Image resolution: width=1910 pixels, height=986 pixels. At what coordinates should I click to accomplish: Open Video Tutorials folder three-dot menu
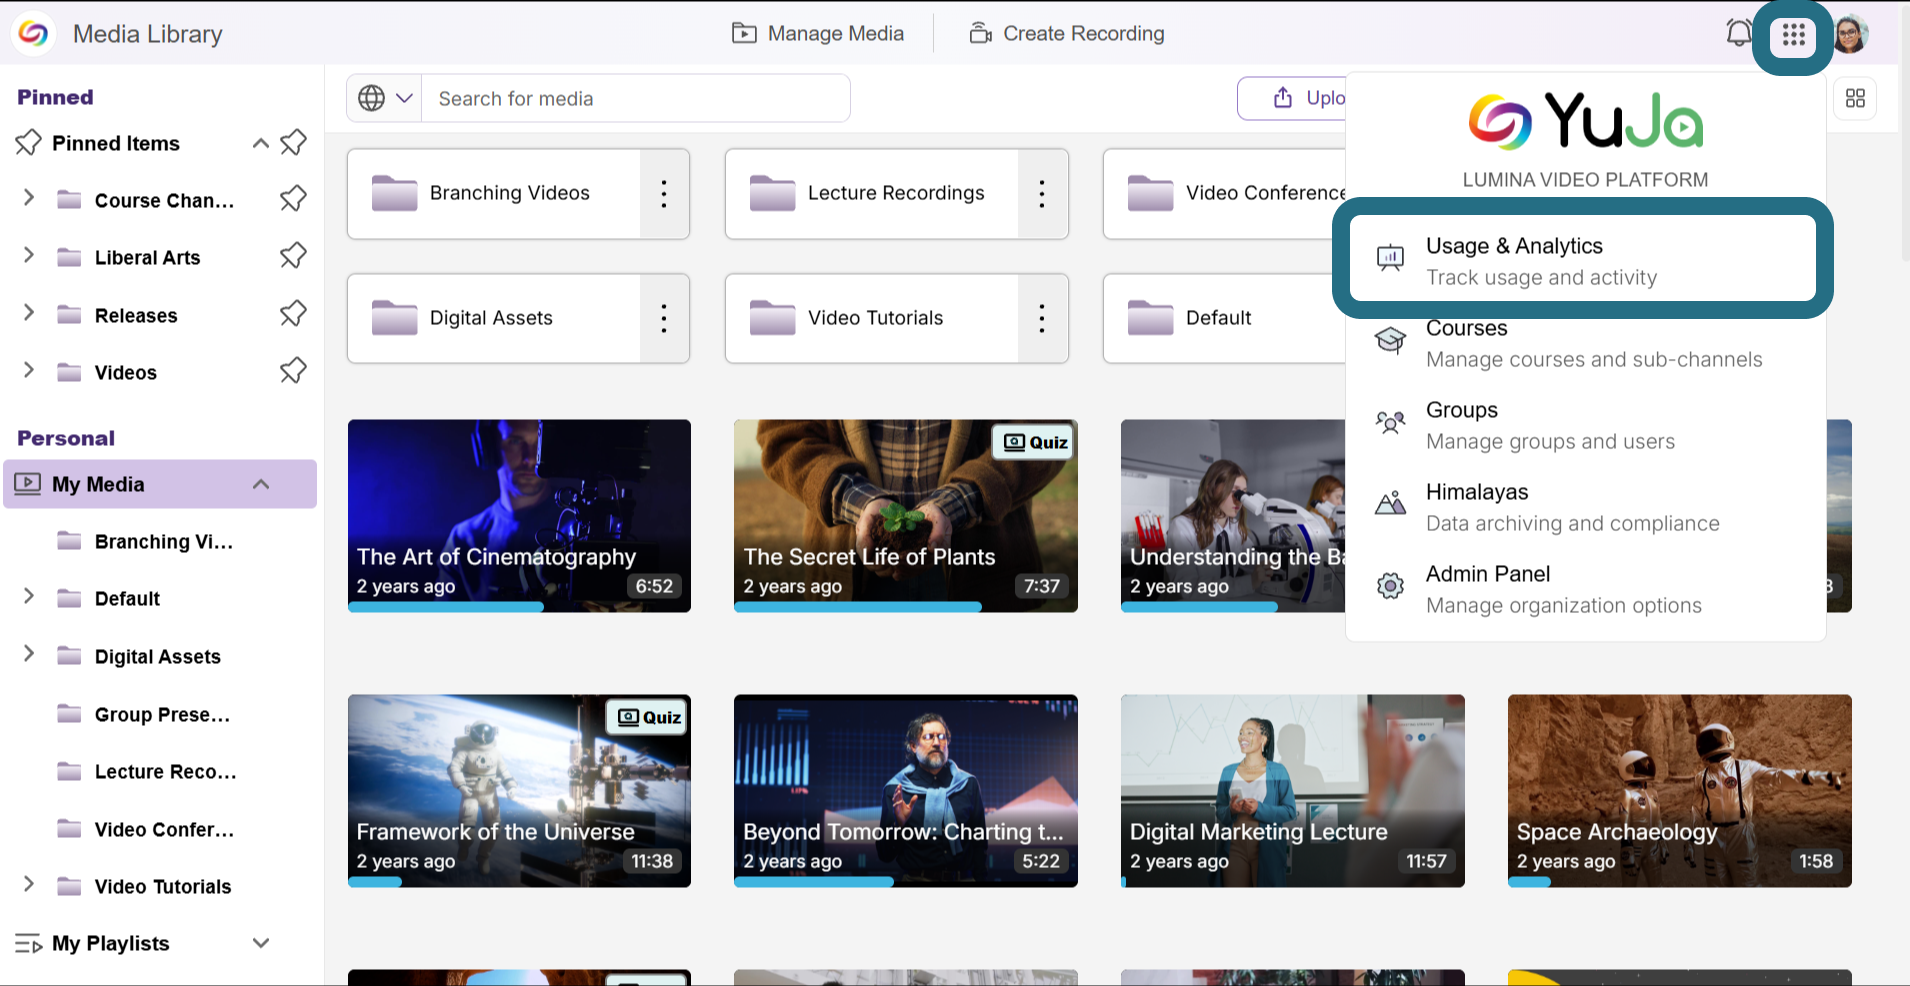tap(1042, 318)
